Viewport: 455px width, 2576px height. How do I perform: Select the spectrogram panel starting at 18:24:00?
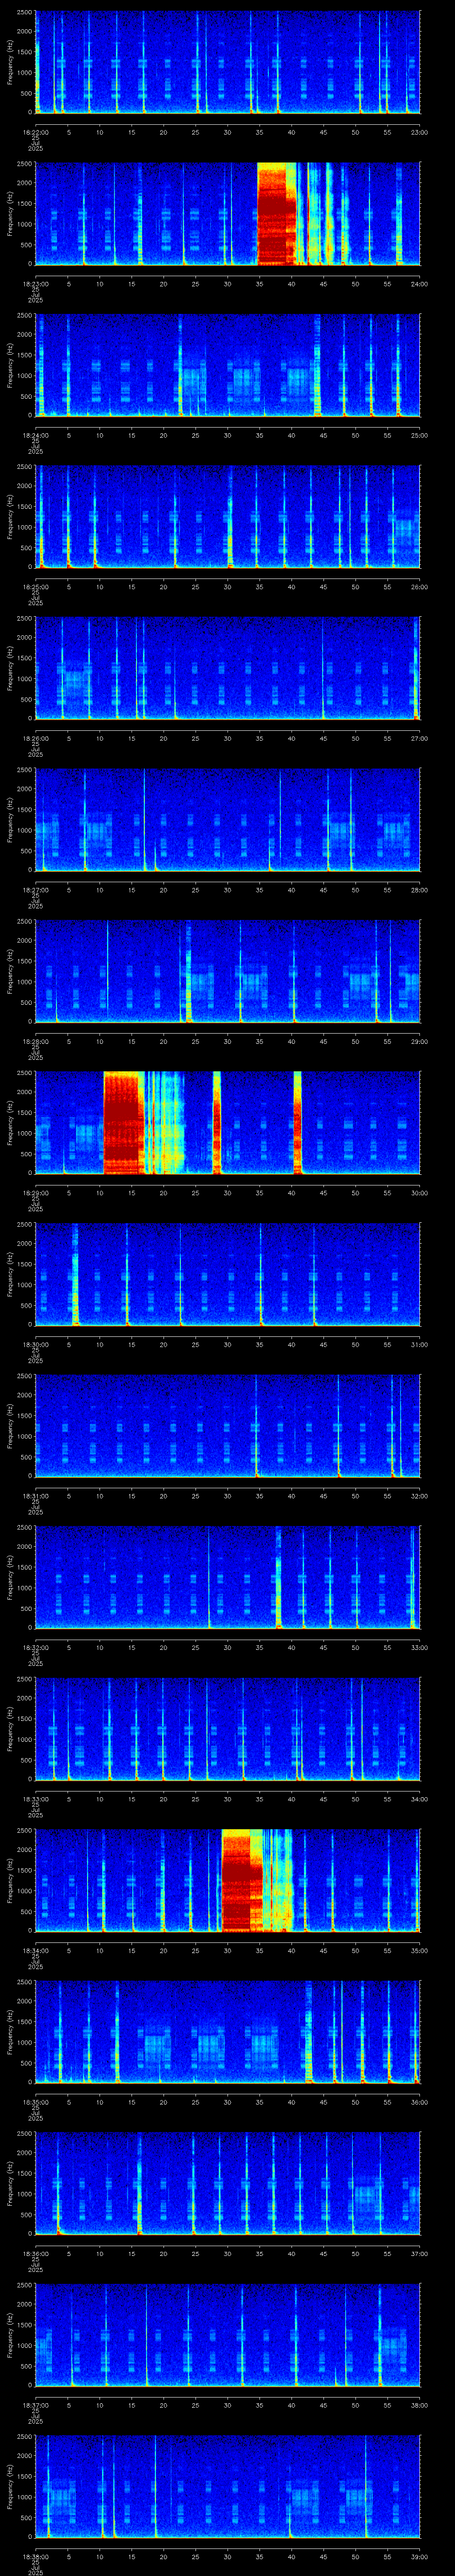click(x=228, y=365)
